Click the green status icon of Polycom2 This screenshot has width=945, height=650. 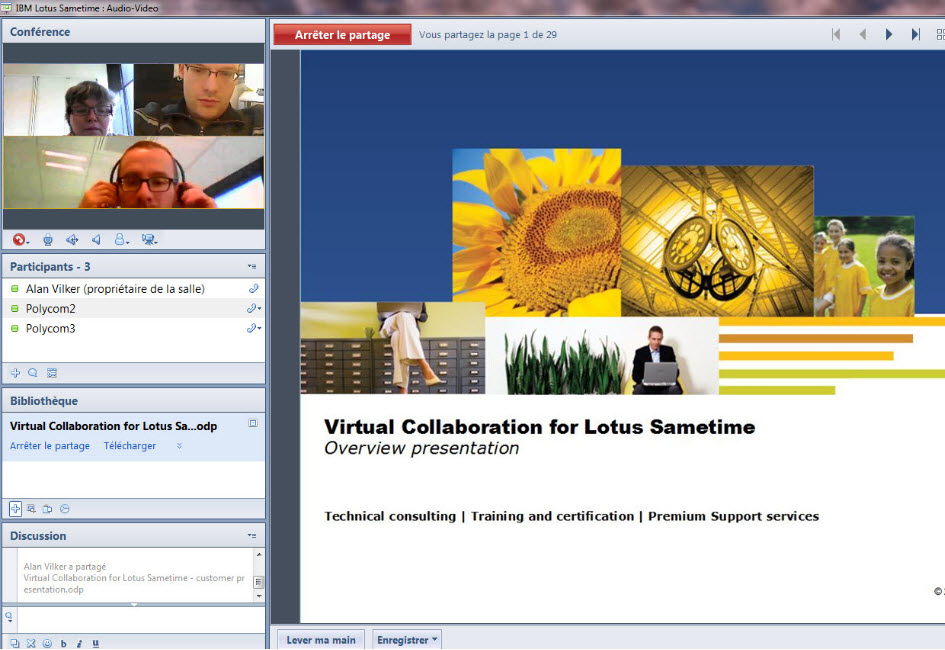tap(15, 308)
